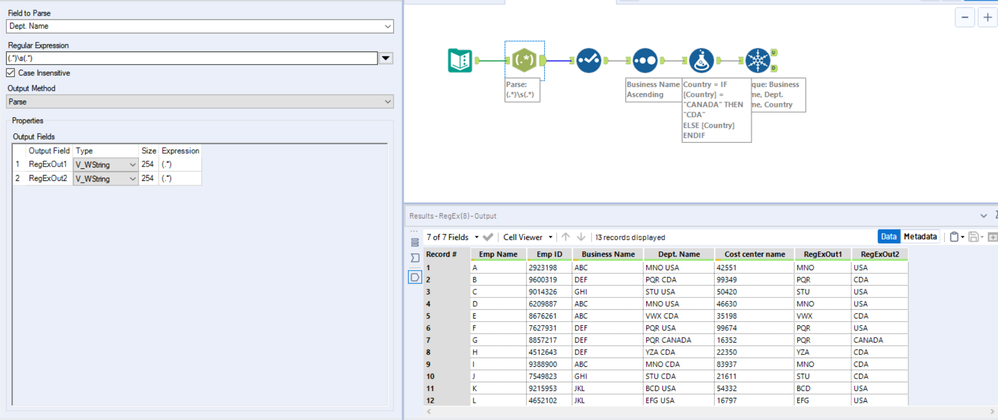Click the '99349' cost center cell
The image size is (998, 420).
[755, 279]
